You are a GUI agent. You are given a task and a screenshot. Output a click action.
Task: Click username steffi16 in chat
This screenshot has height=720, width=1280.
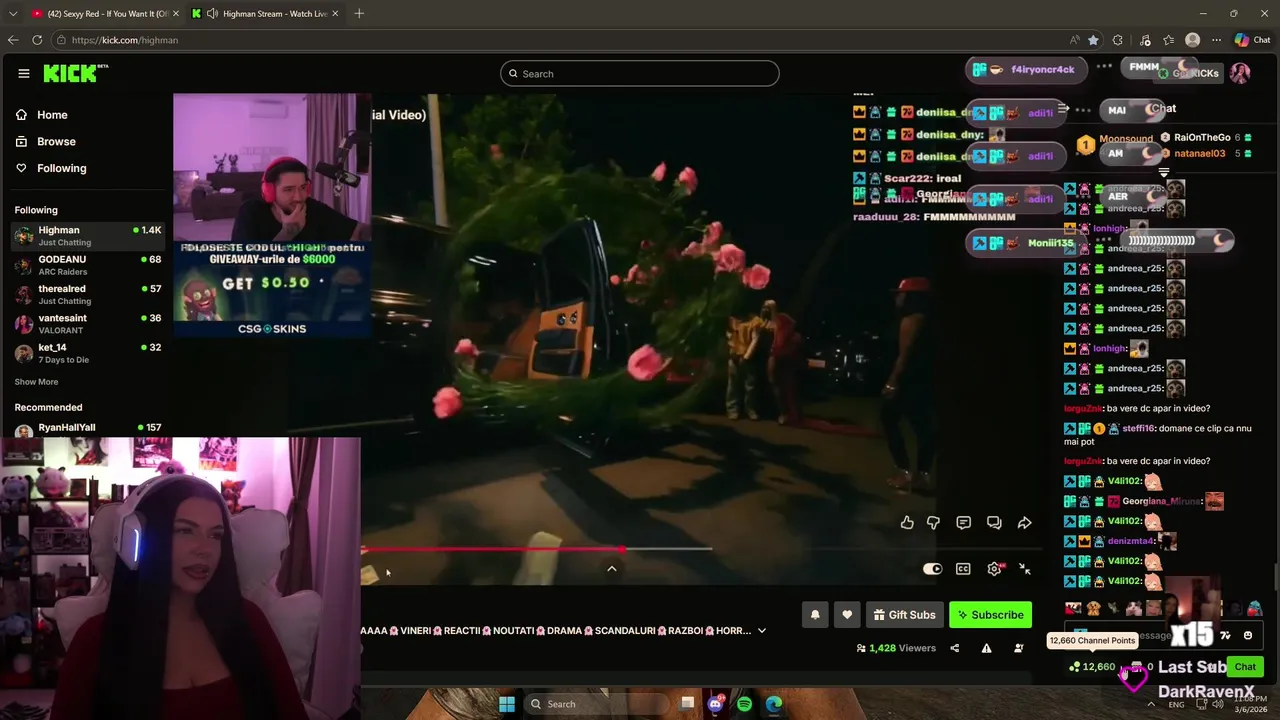[x=1139, y=428]
